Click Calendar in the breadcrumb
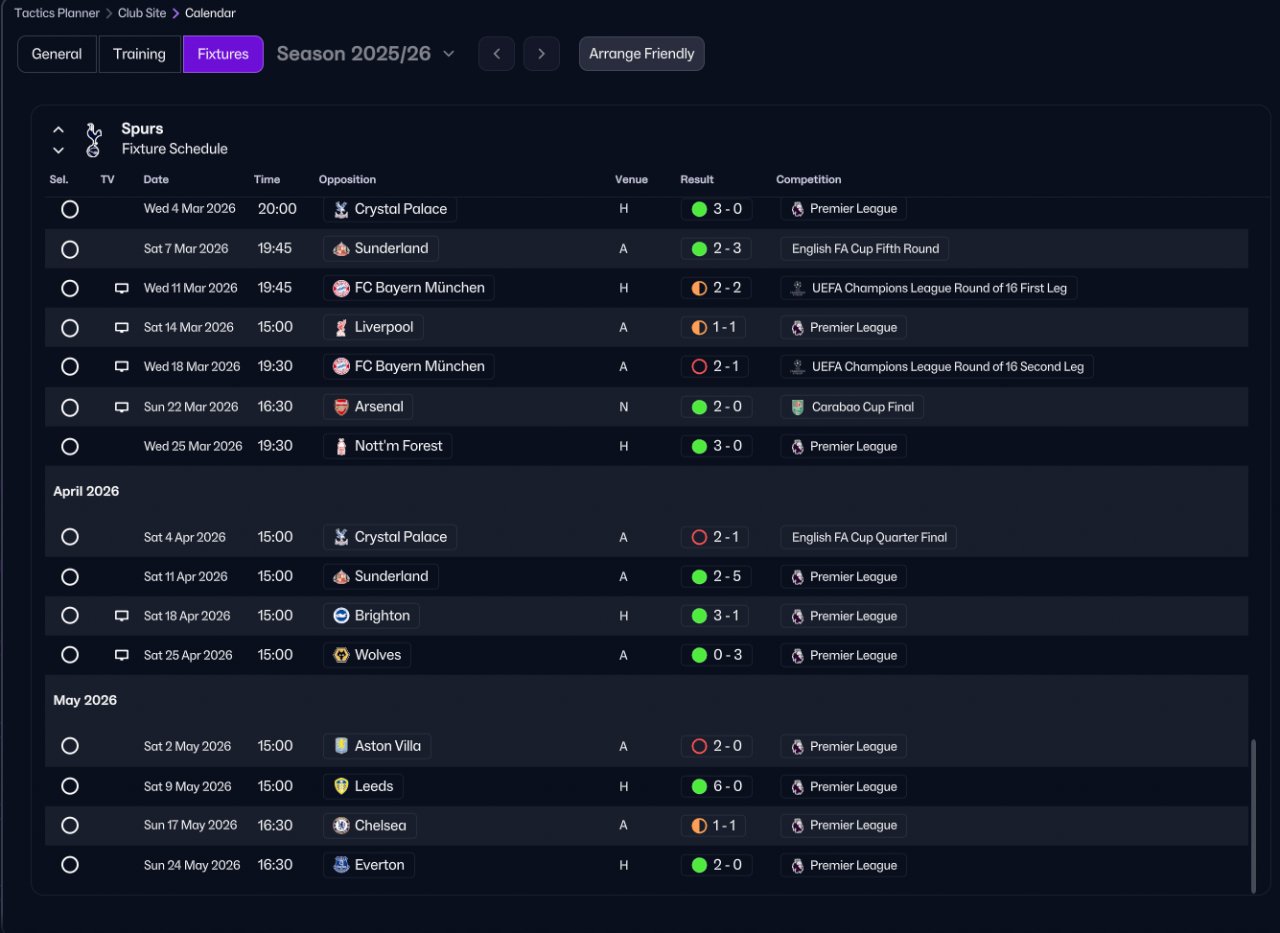The image size is (1280, 933). tap(210, 13)
